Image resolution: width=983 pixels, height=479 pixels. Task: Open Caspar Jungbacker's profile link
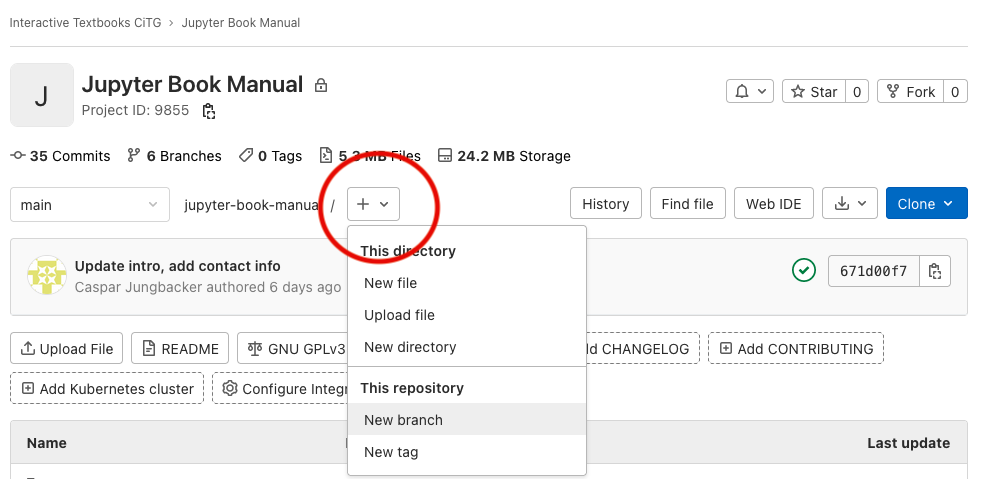[x=139, y=287]
